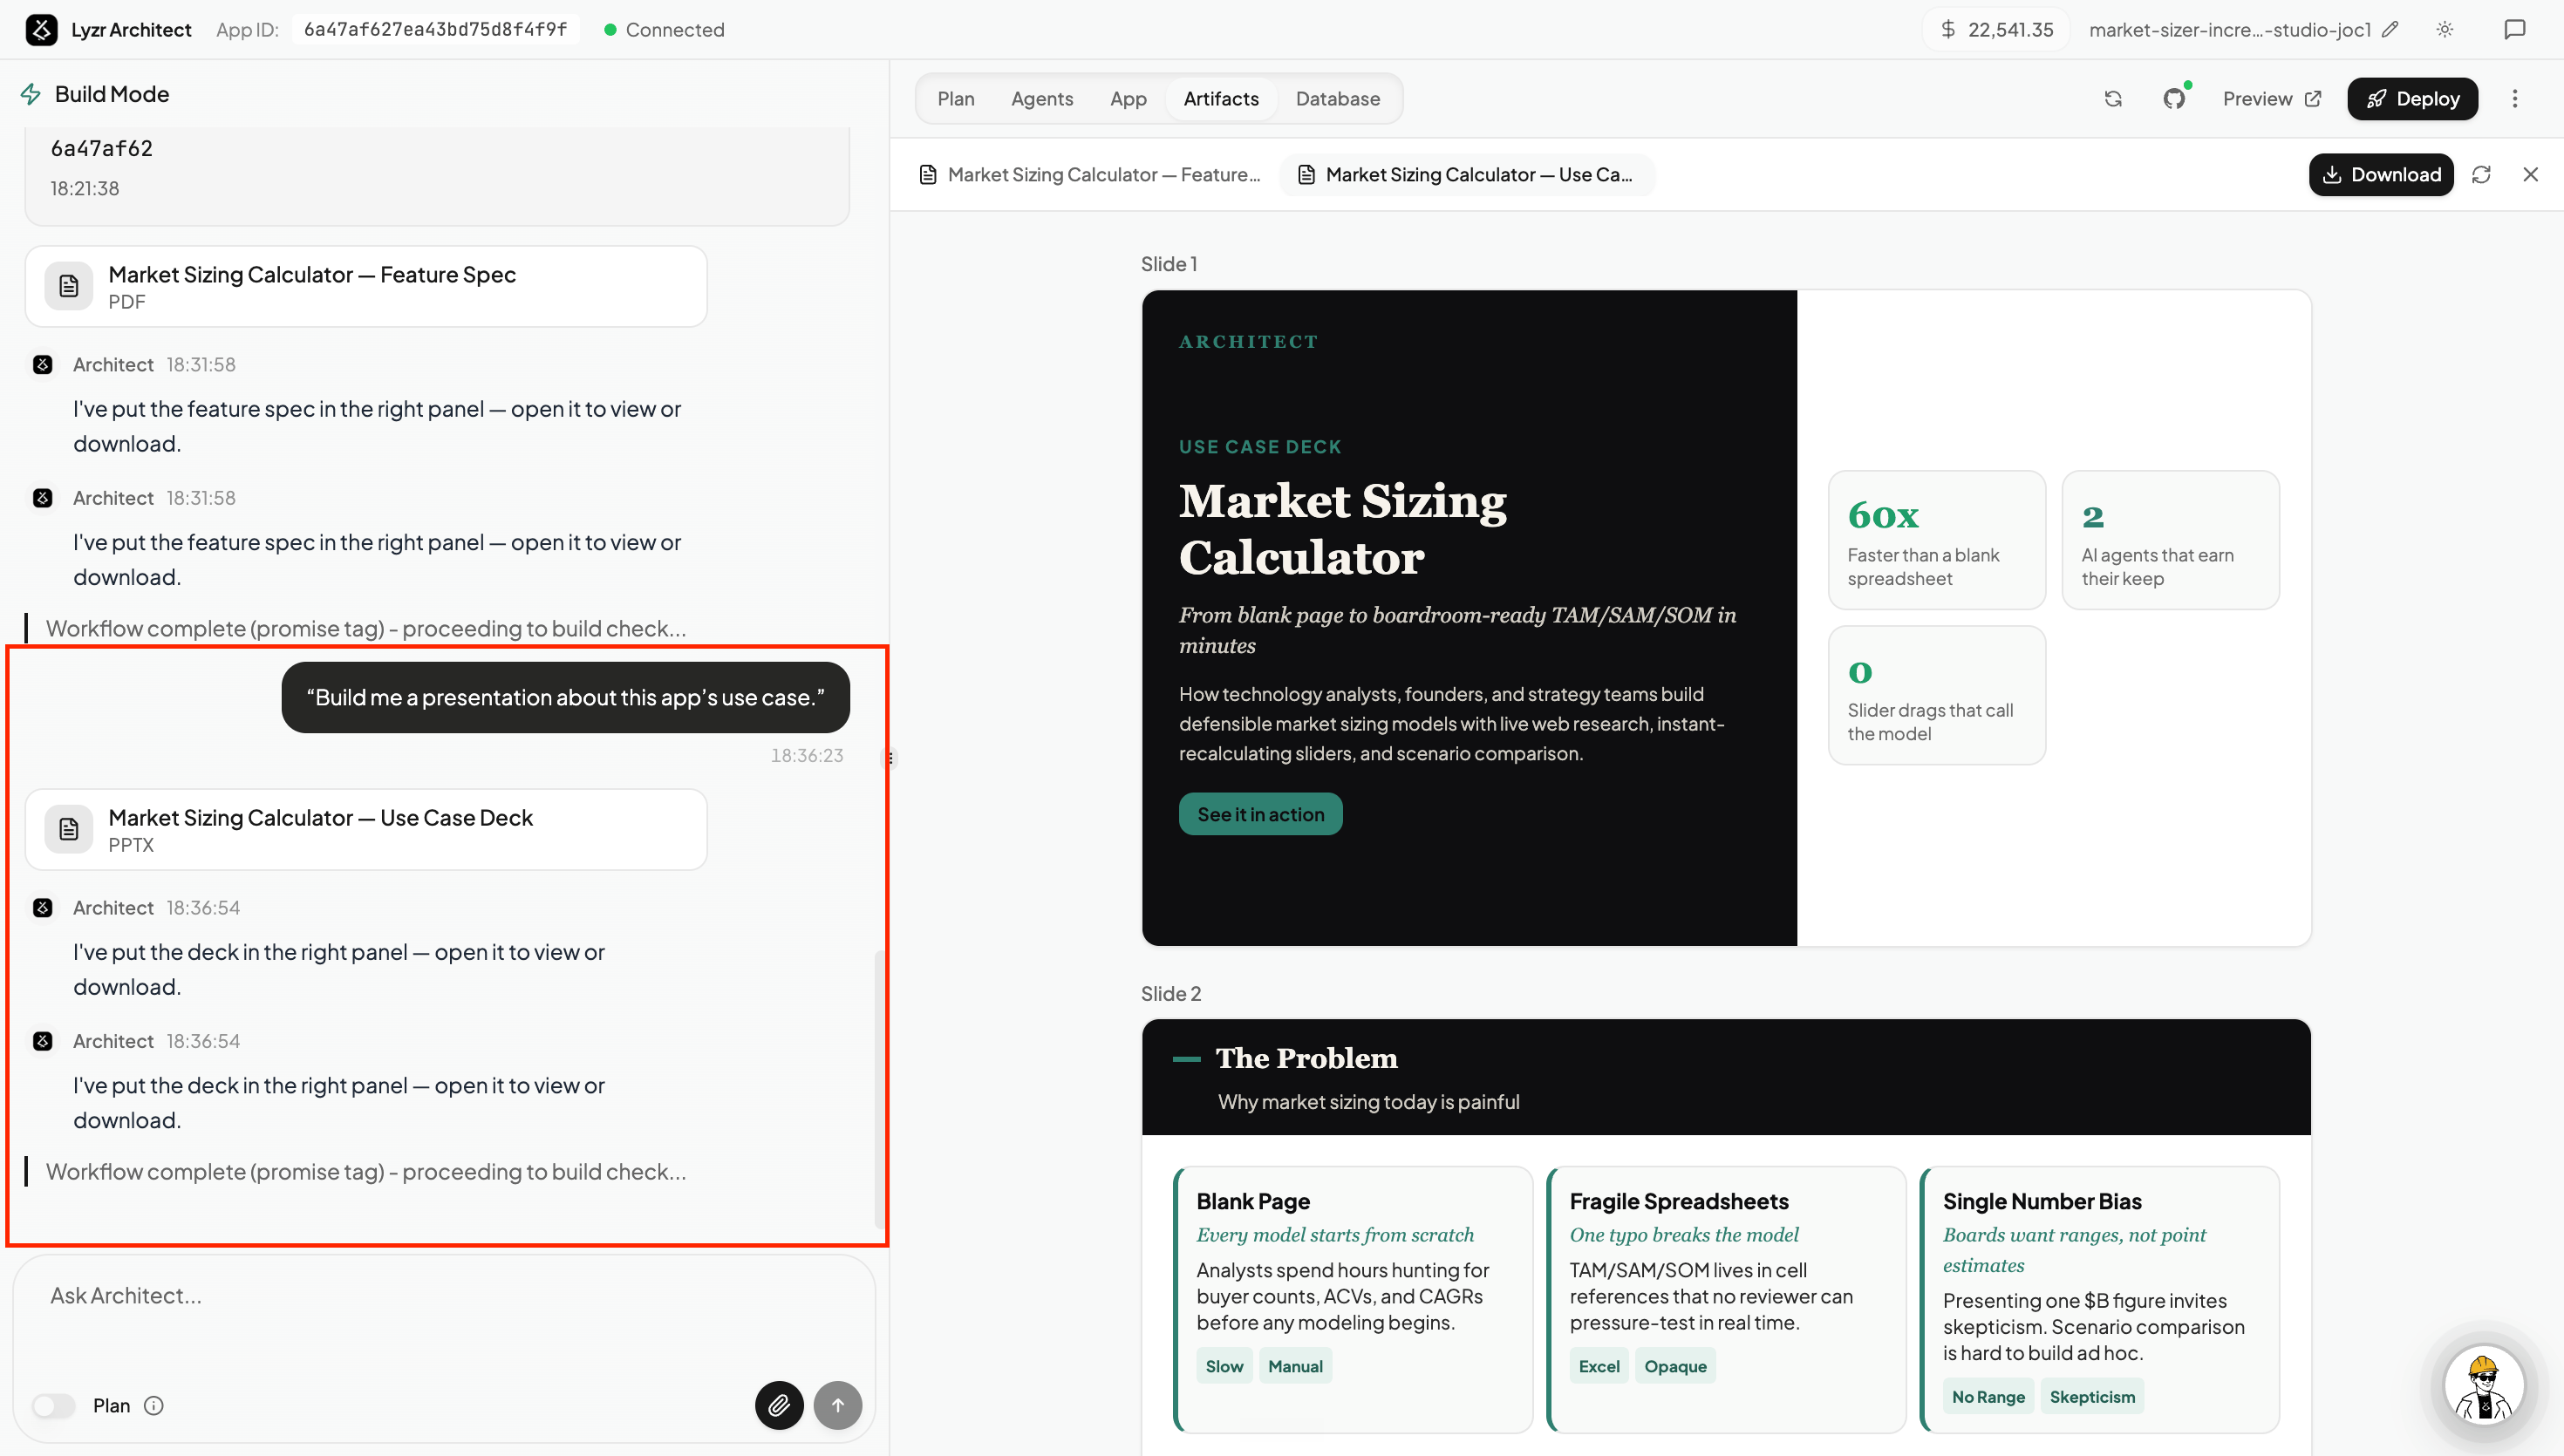The height and width of the screenshot is (1456, 2564).
Task: Click the 60x stat card on slide
Action: point(1936,540)
